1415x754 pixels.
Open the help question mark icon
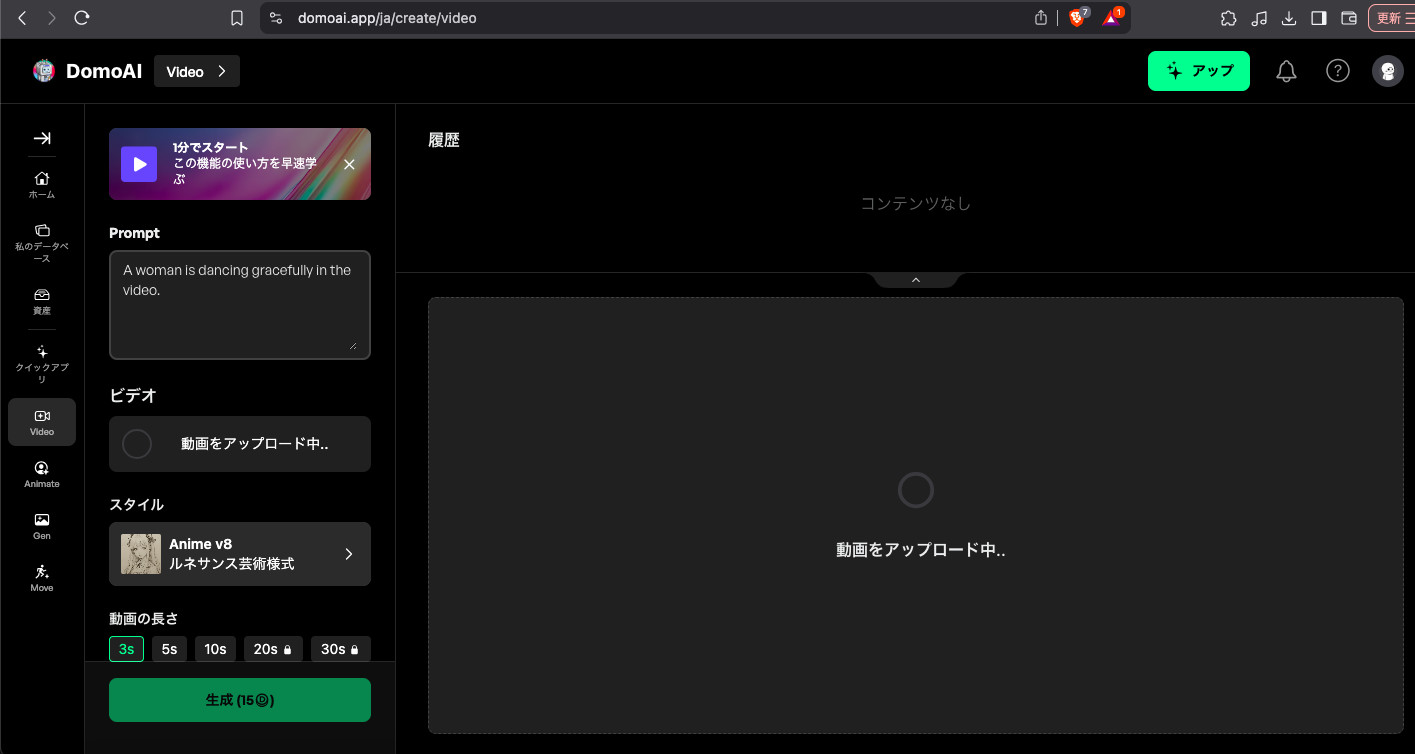point(1338,71)
